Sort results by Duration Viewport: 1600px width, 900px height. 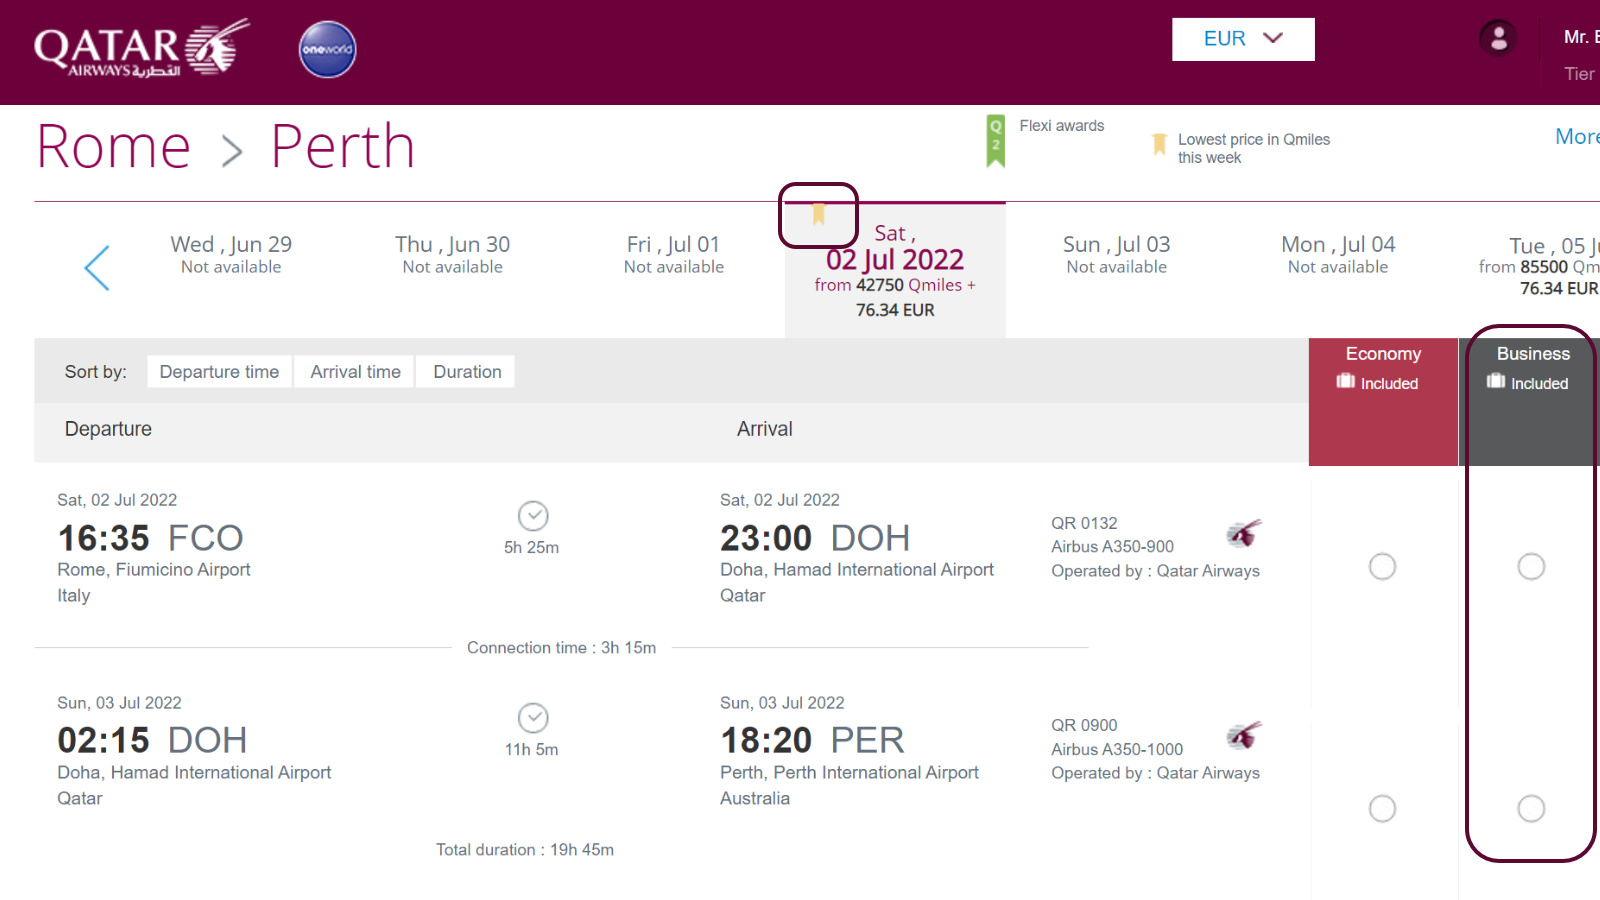[467, 372]
